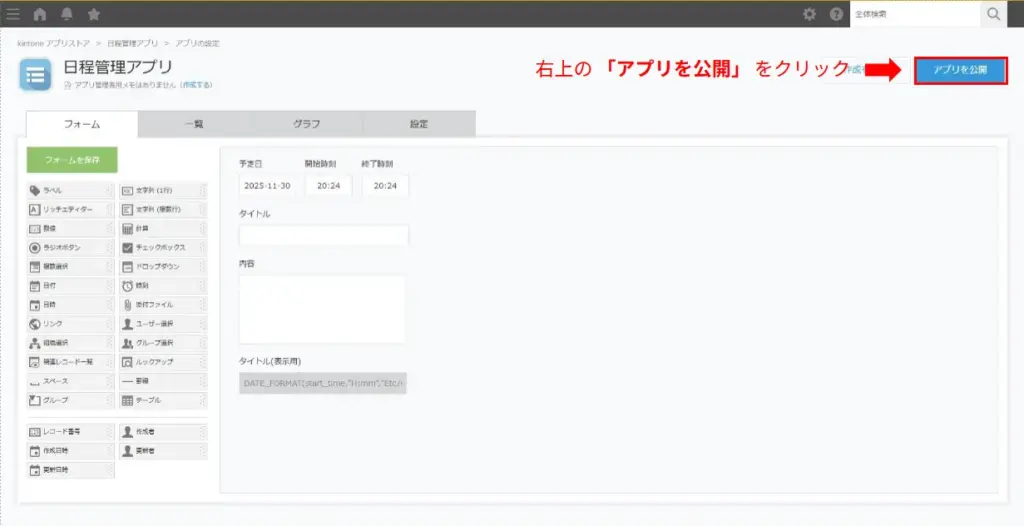
Task: Select the 組織選択 field
Action: click(71, 342)
